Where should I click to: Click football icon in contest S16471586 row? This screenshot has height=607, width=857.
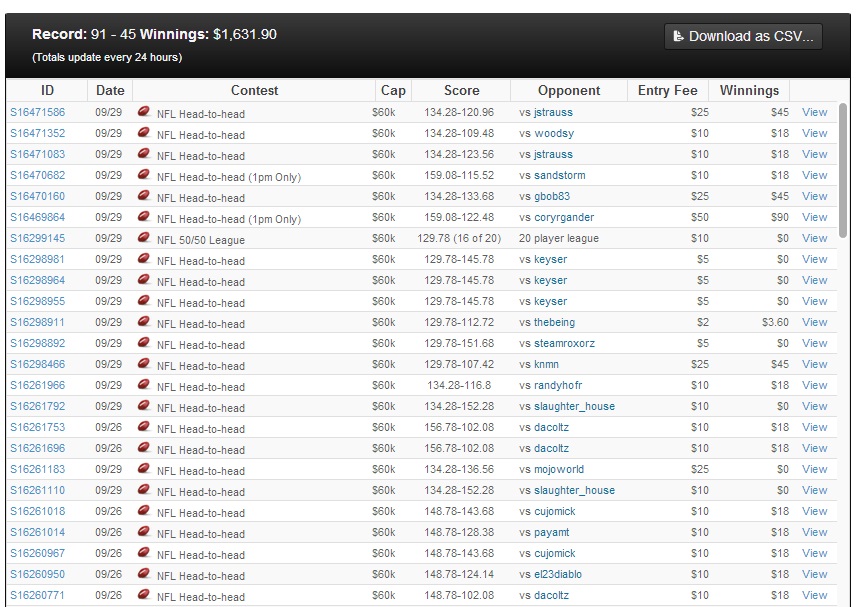click(144, 112)
